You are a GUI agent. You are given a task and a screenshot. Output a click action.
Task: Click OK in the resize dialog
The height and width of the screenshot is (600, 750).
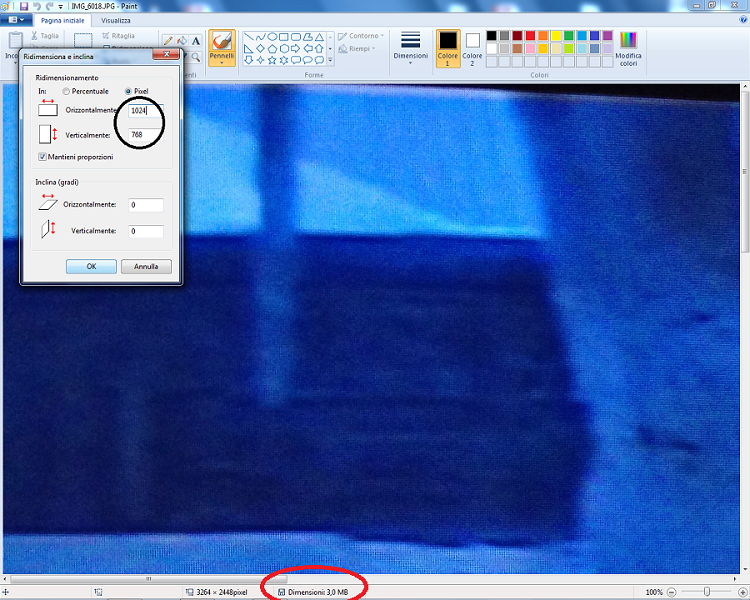[91, 267]
